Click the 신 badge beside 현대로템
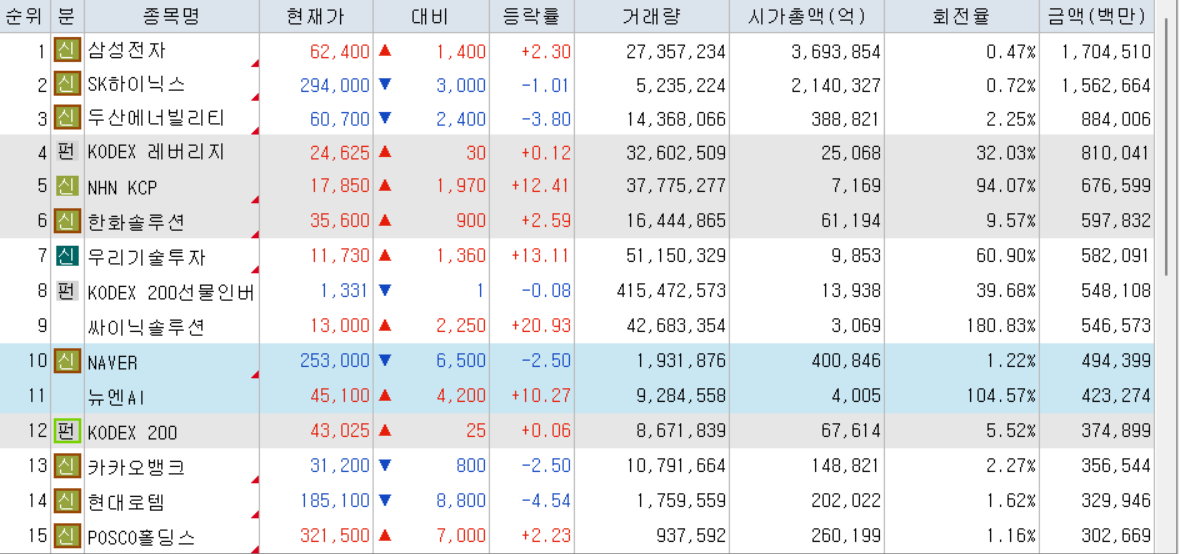The image size is (1179, 554). pyautogui.click(x=67, y=501)
